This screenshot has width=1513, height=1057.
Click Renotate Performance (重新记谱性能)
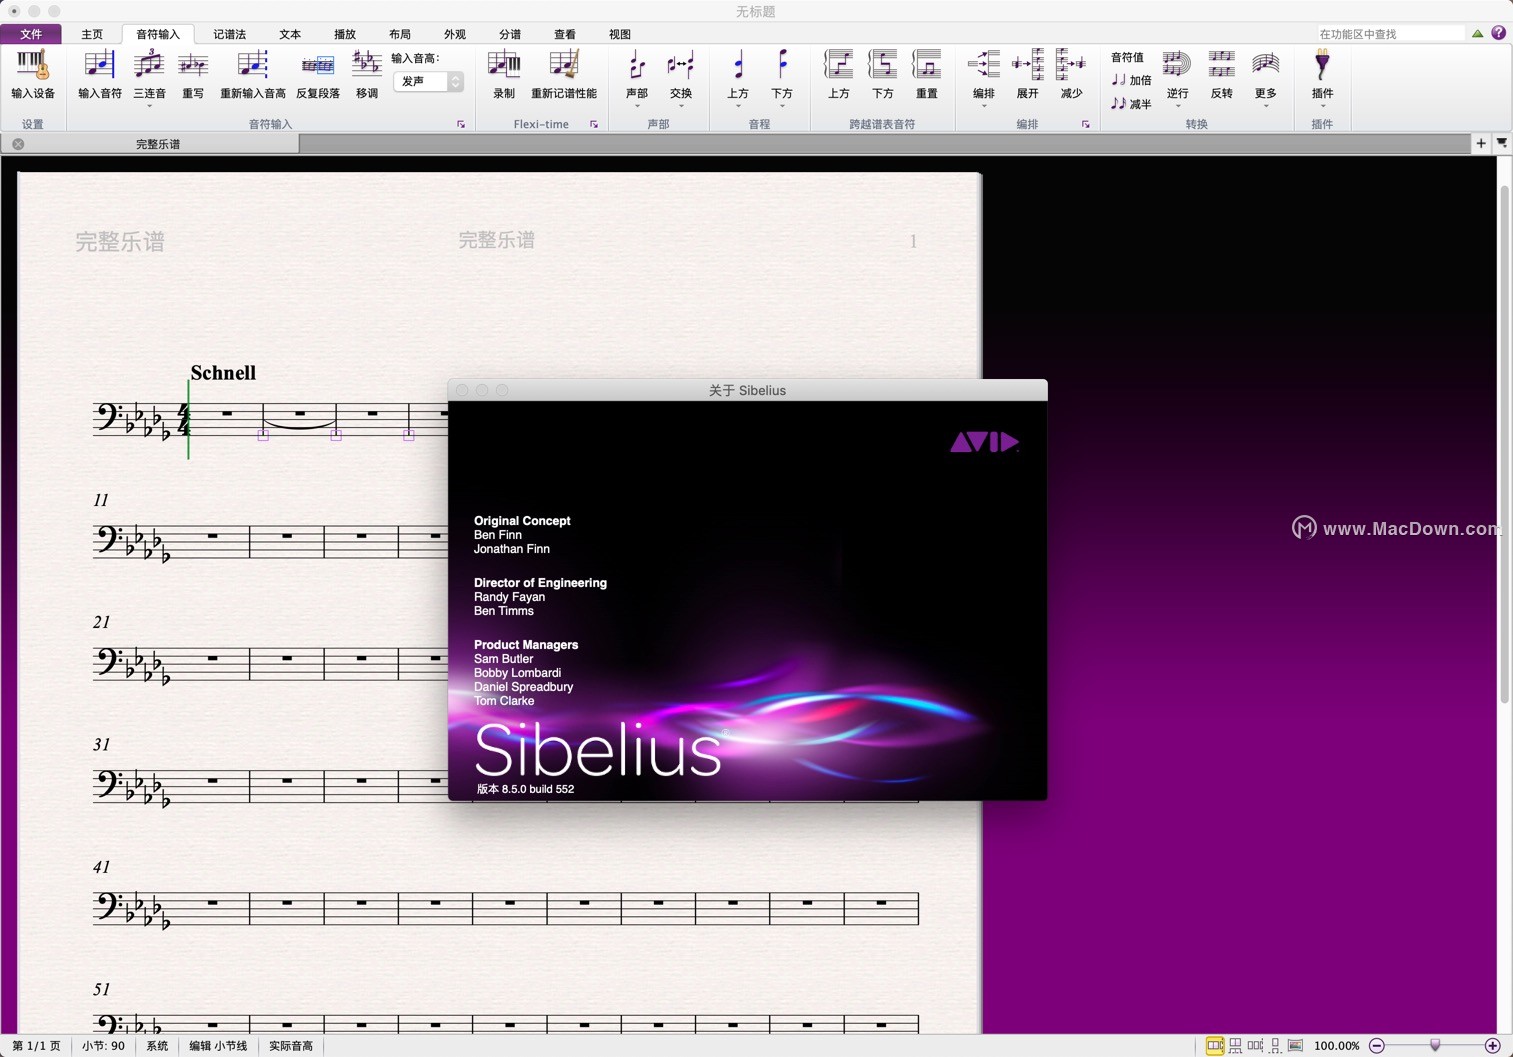click(x=564, y=74)
